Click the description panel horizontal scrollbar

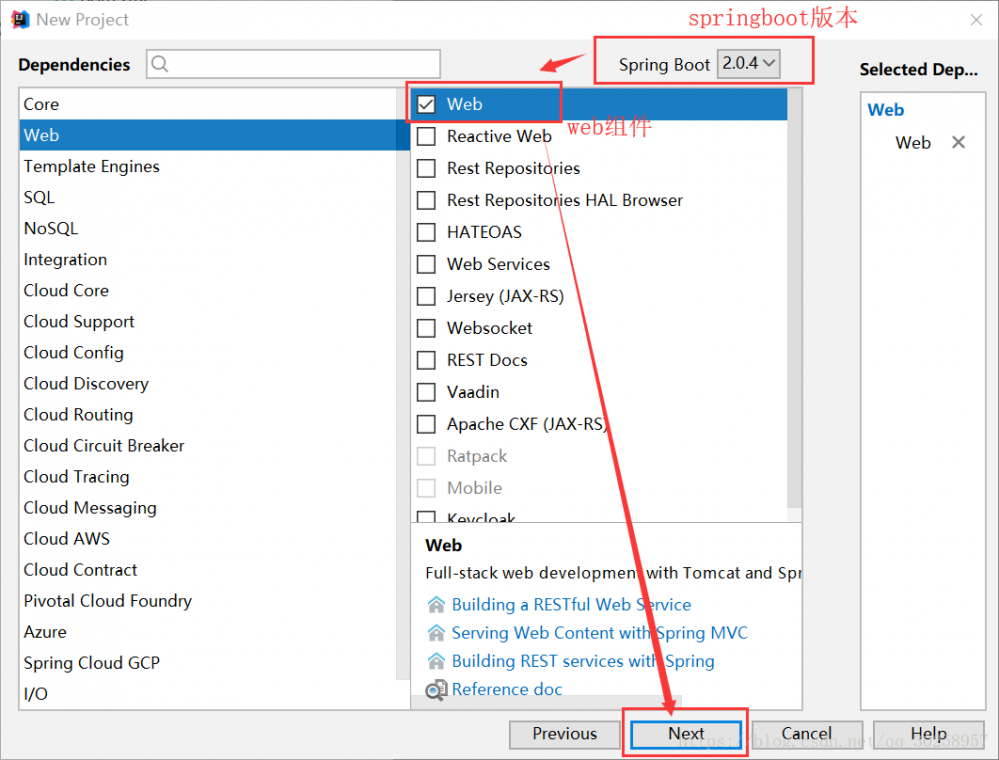click(x=546, y=702)
